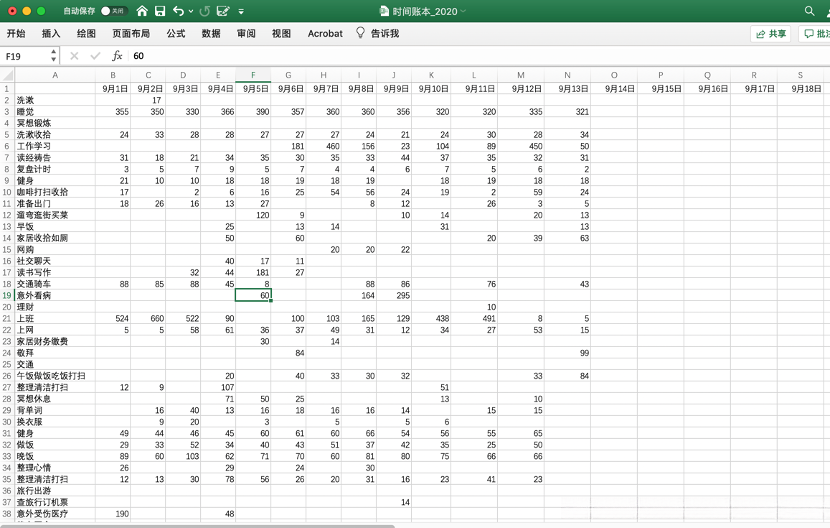The height and width of the screenshot is (528, 830).
Task: Click the 背单词 row label
Action: coord(29,410)
